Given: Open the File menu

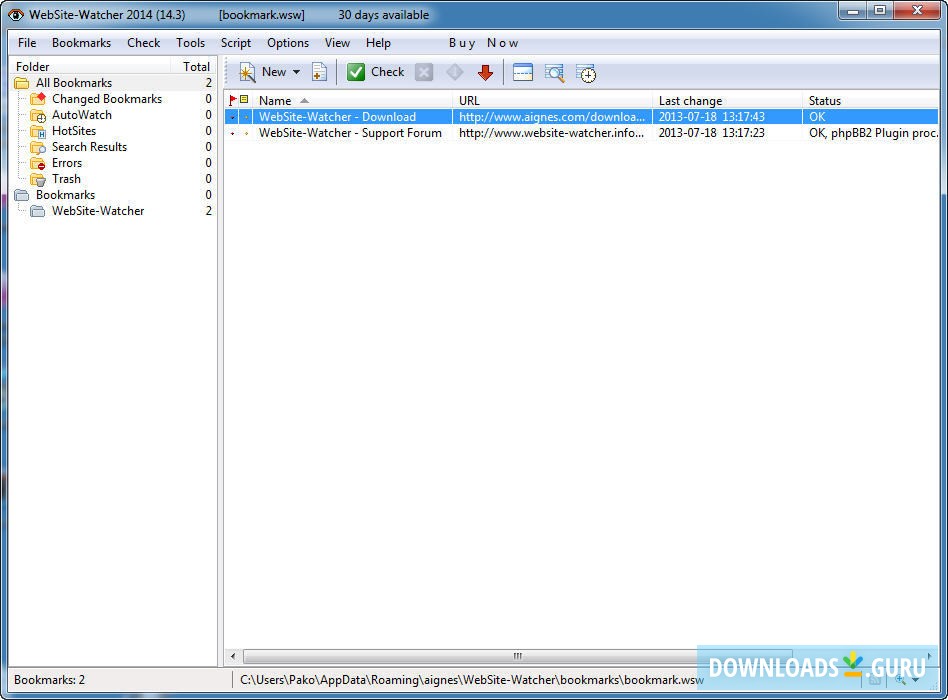Looking at the screenshot, I should tap(27, 43).
